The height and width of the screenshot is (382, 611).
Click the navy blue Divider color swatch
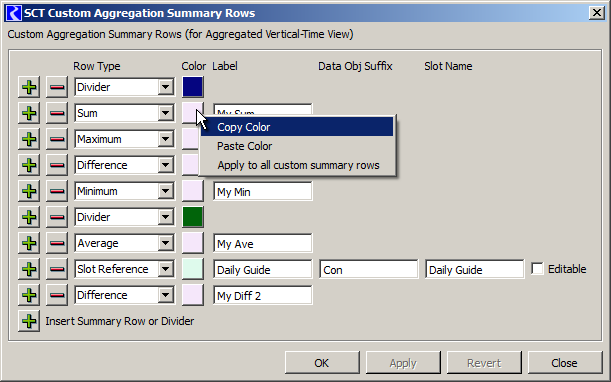(x=193, y=87)
